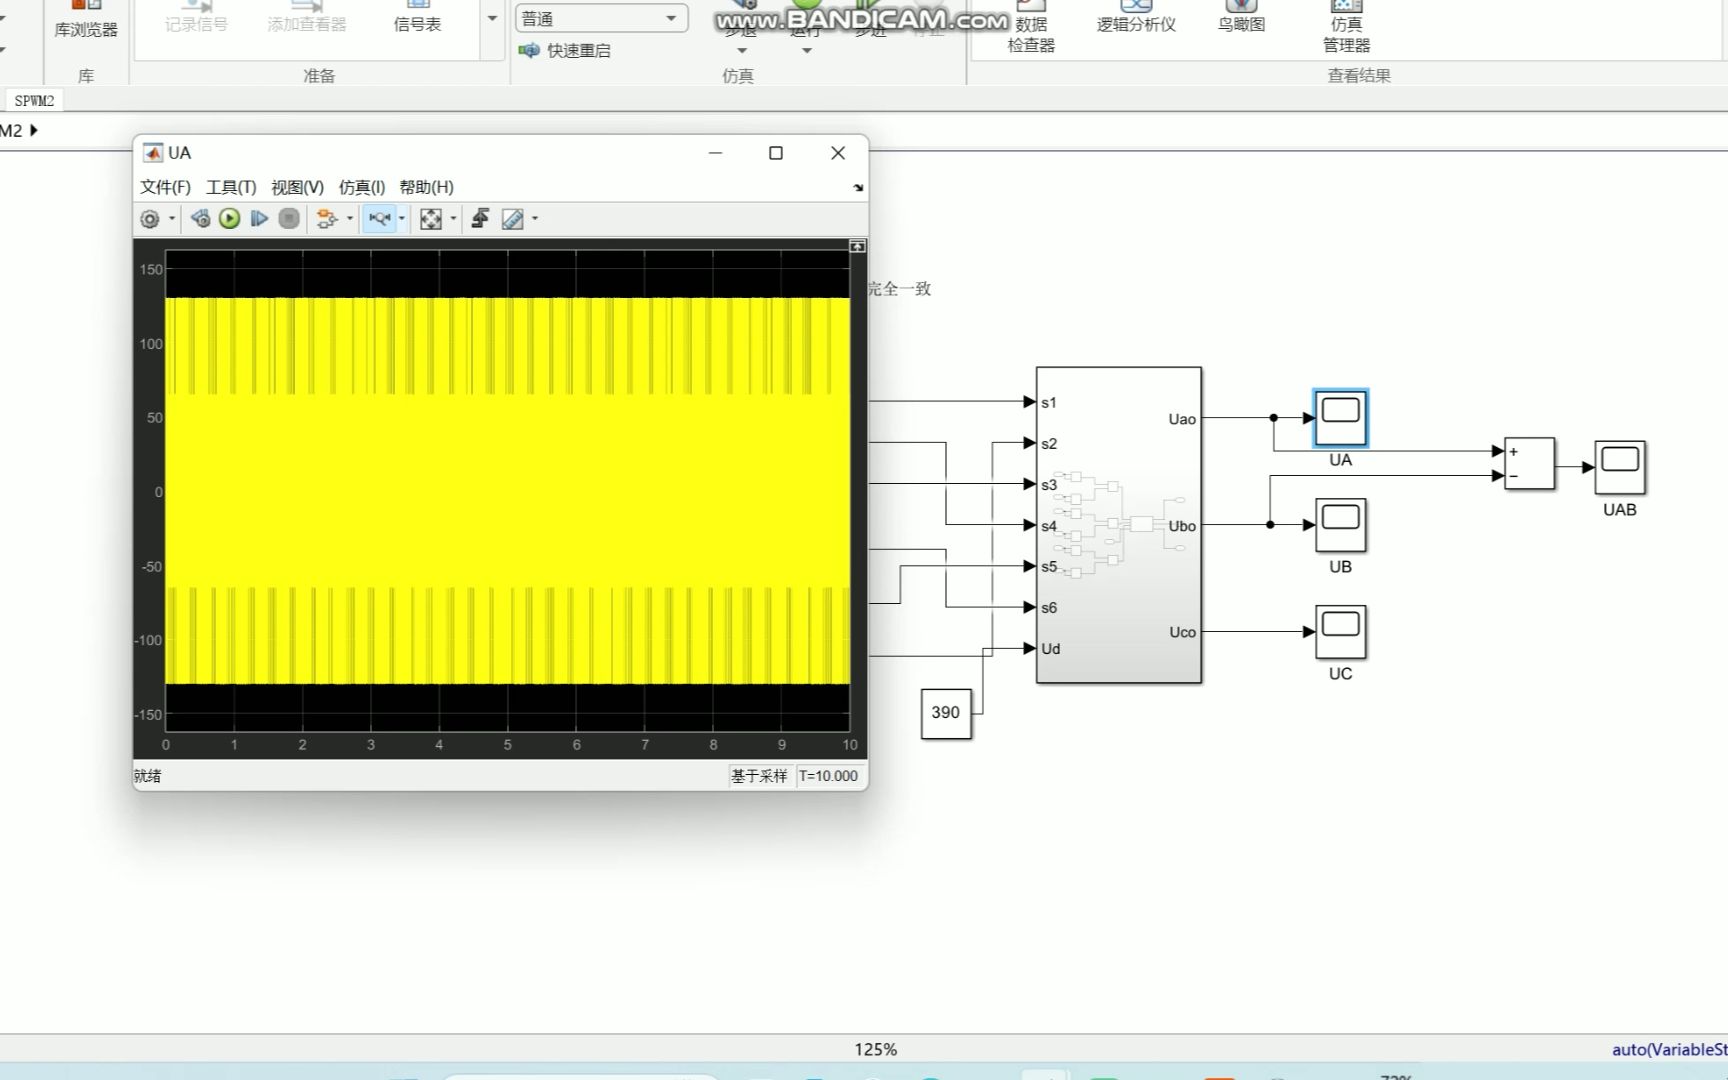Click the step forward button in scope
The height and width of the screenshot is (1080, 1728).
tap(259, 219)
